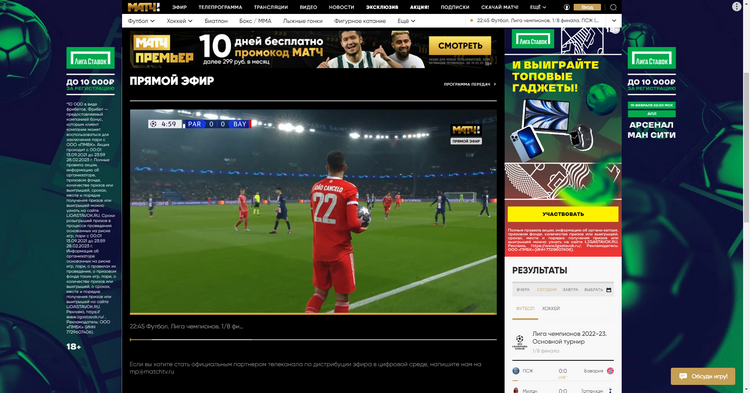This screenshot has height=393, width=750.
Task: Expand the live broadcast ticker chevron
Action: (614, 21)
